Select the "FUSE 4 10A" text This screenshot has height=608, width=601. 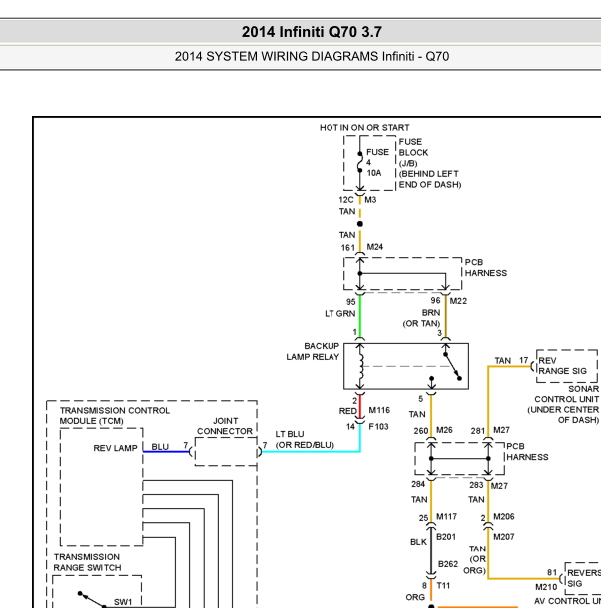tap(377, 162)
